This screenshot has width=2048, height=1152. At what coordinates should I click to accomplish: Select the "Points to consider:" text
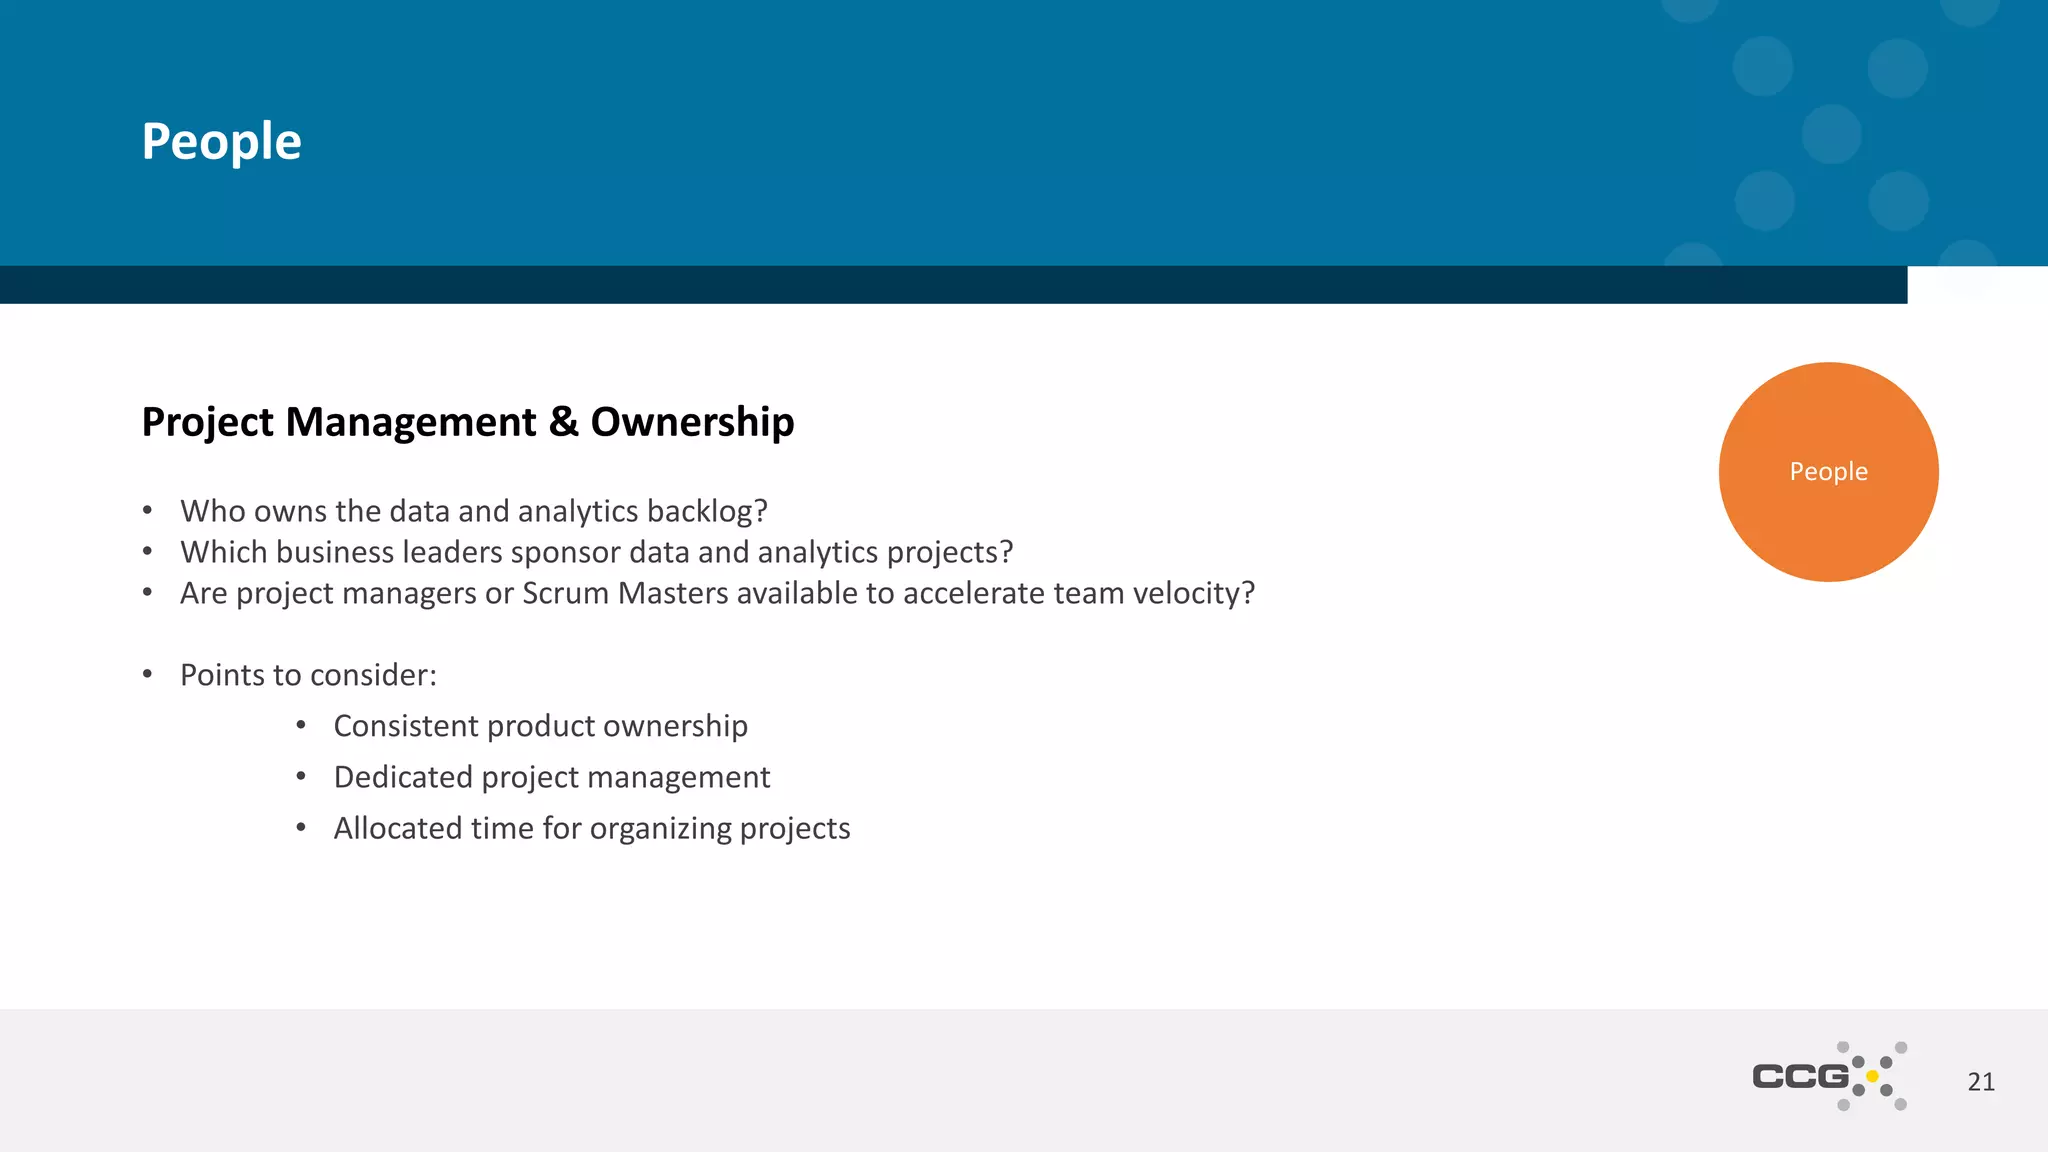click(x=308, y=675)
